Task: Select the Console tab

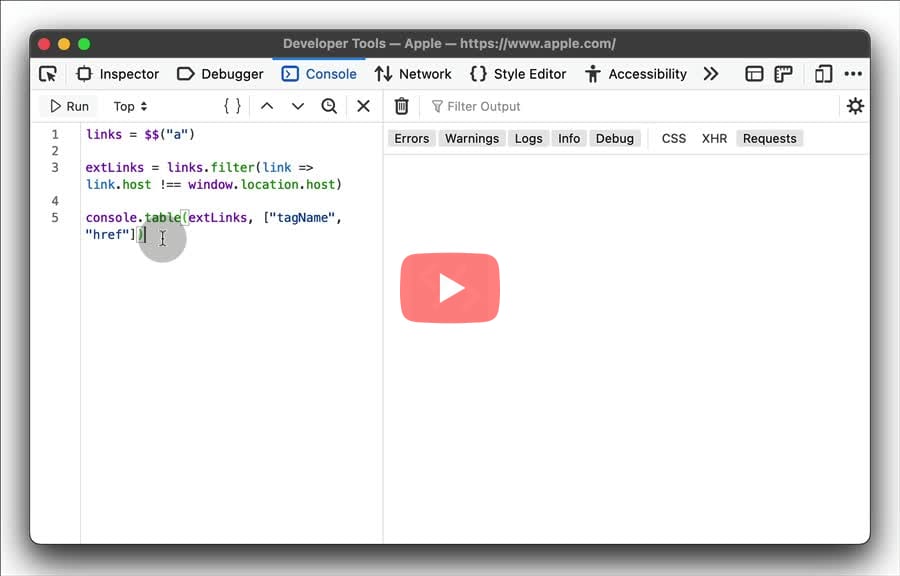Action: pos(319,74)
